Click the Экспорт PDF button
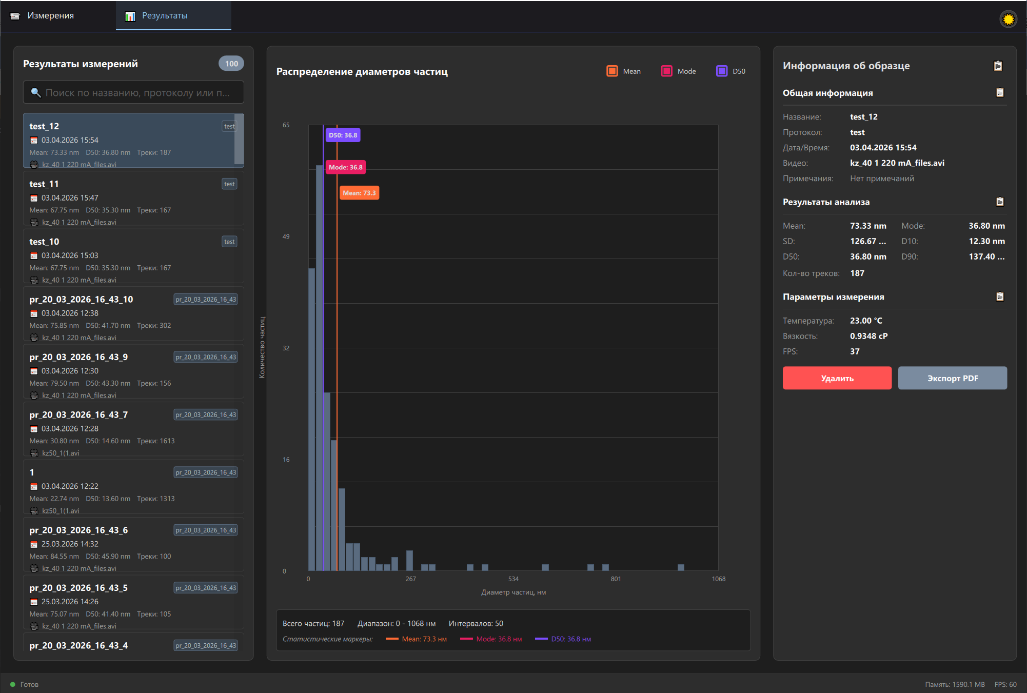 [x=952, y=378]
